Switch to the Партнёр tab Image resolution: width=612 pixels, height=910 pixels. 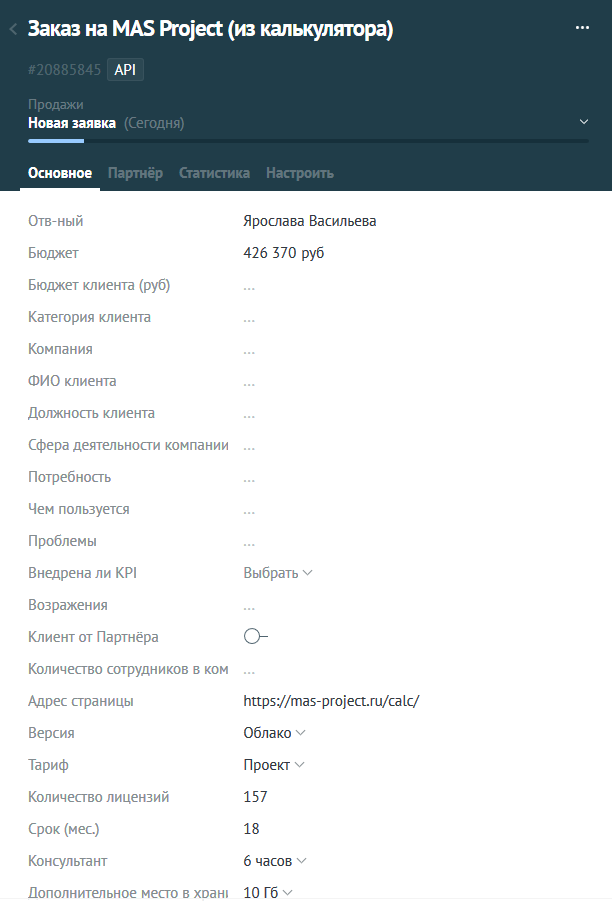(x=135, y=173)
